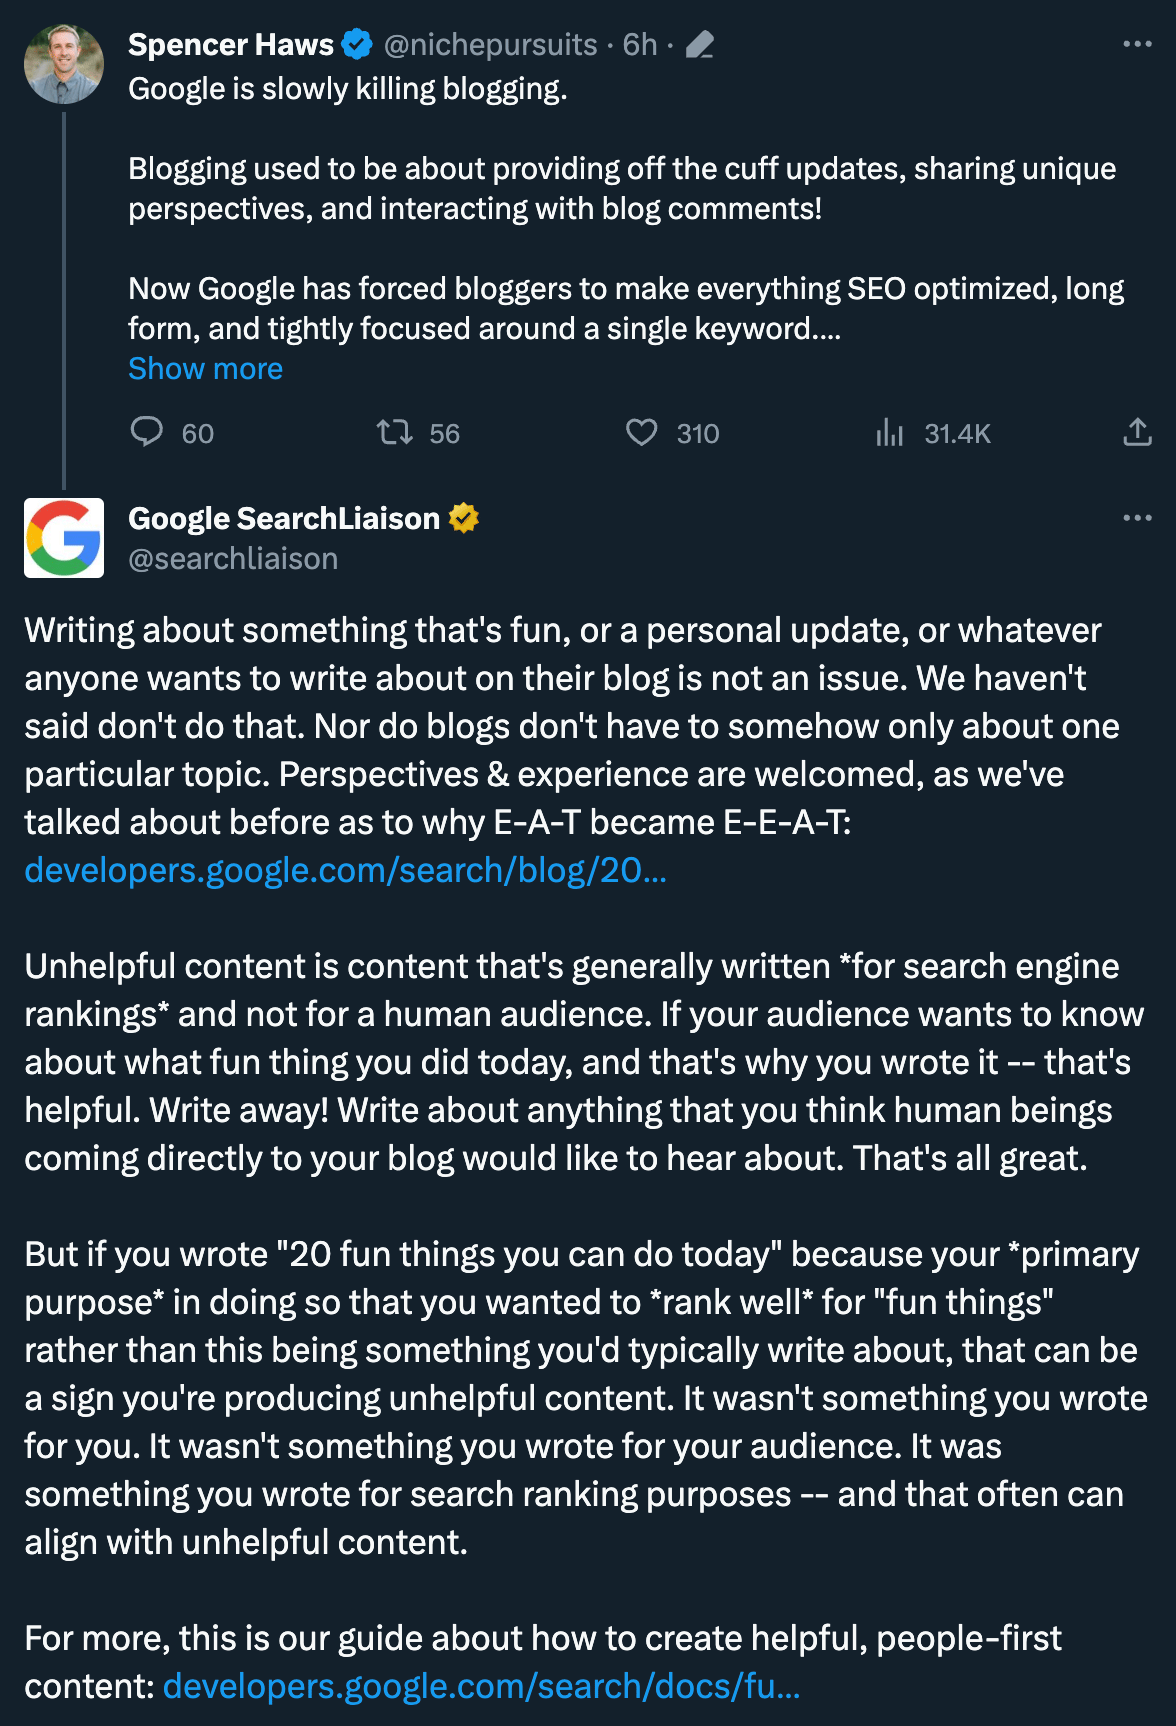Share Spencer Haws' tweet
Image resolution: width=1176 pixels, height=1726 pixels.
coord(1137,432)
